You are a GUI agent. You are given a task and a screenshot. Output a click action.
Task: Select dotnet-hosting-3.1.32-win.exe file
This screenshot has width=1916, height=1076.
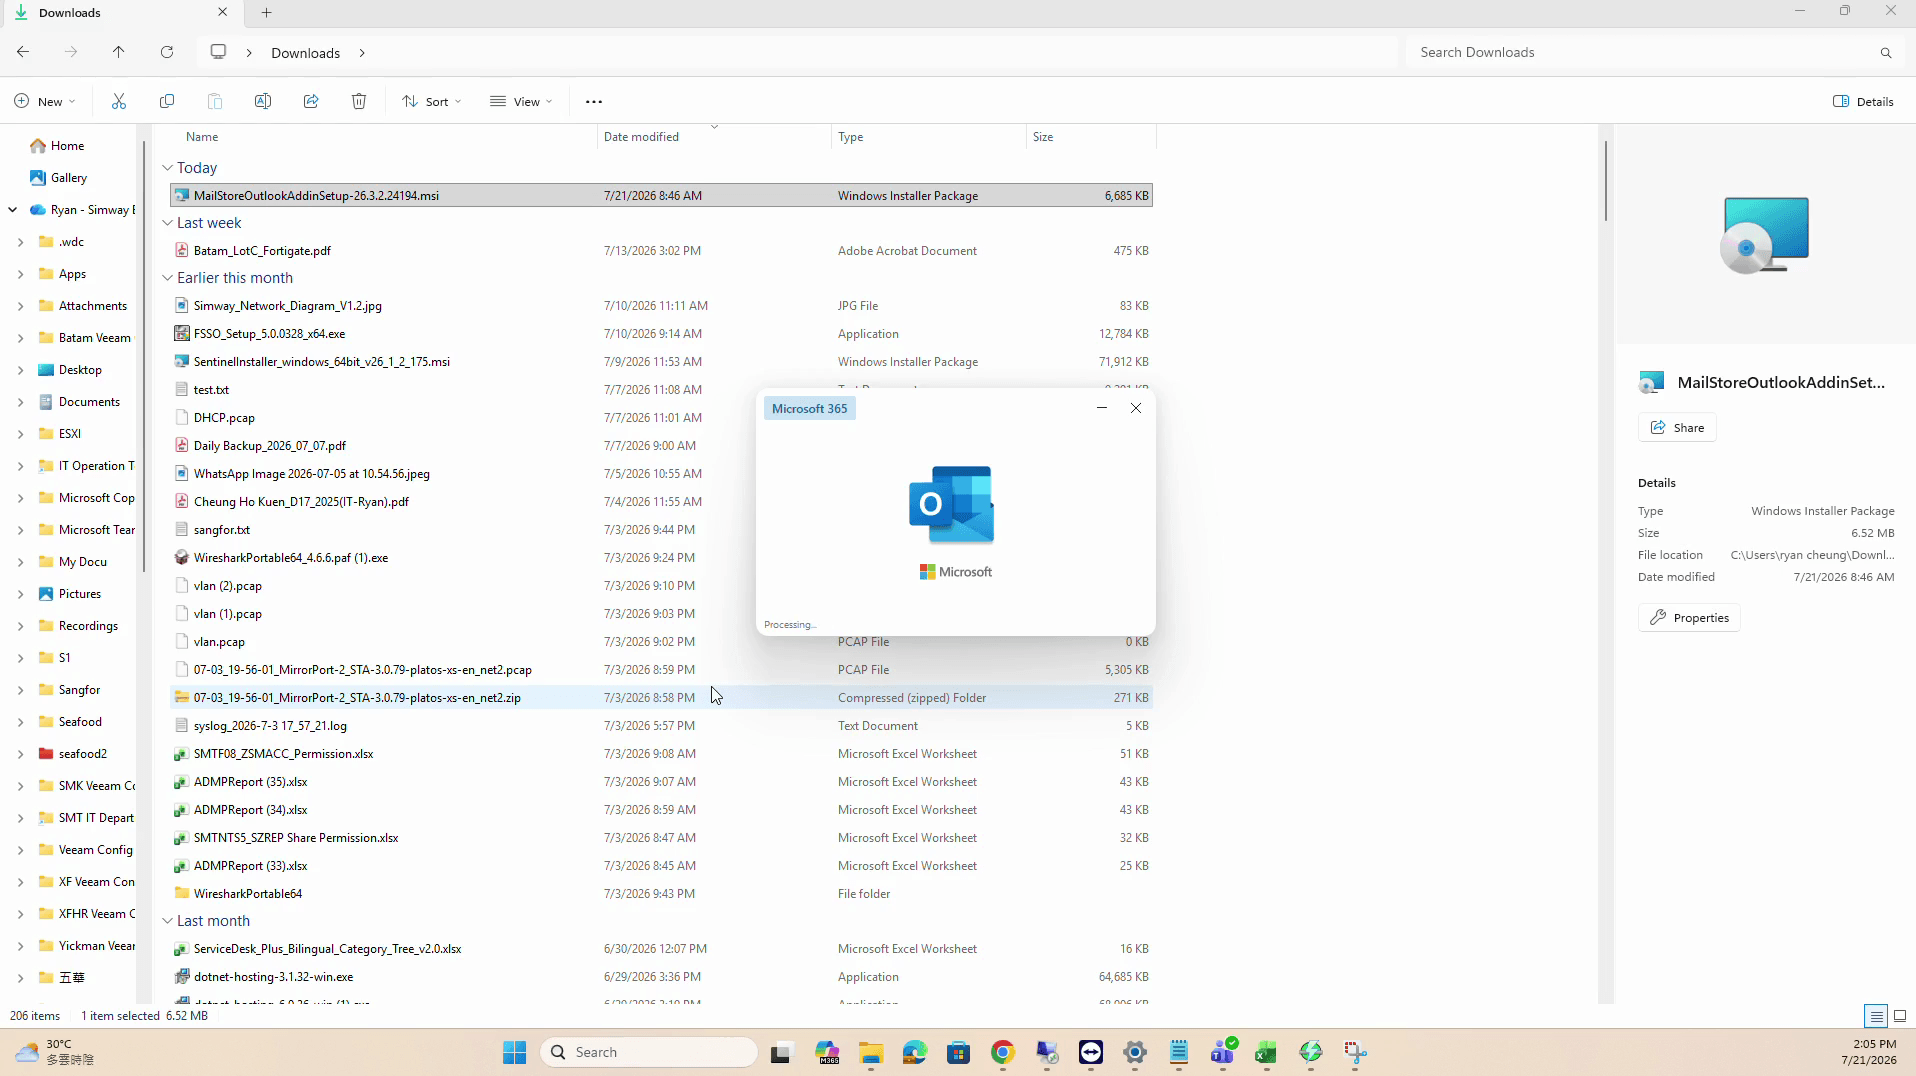click(x=661, y=977)
